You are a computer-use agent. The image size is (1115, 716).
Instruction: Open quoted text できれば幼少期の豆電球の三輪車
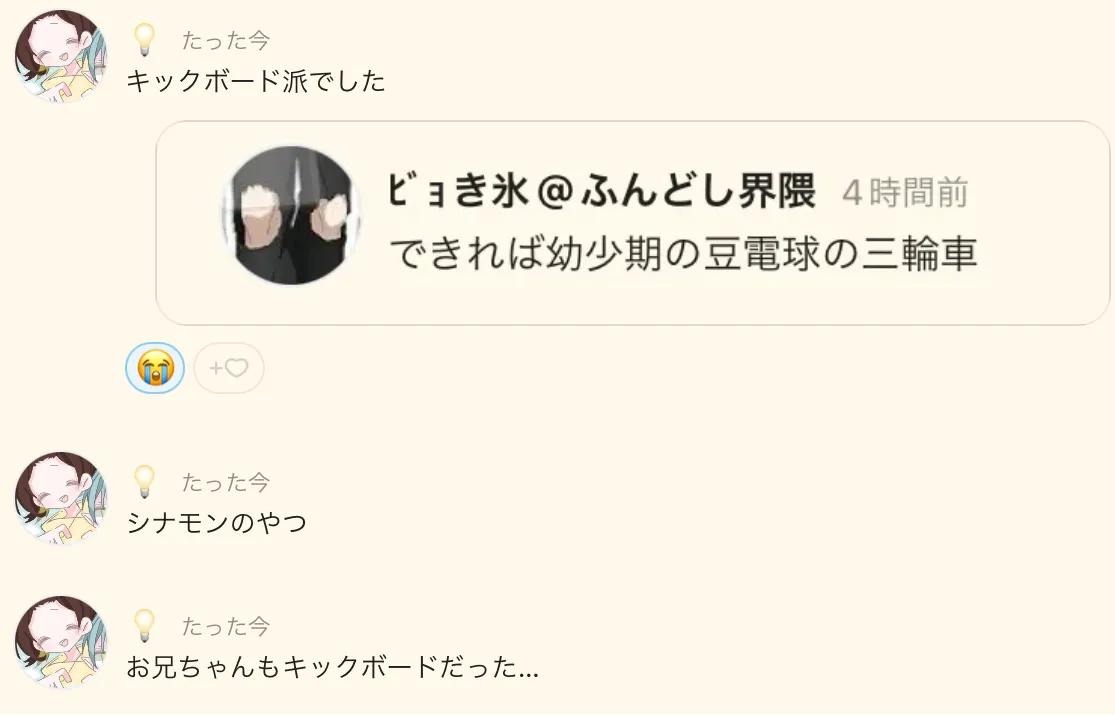click(683, 254)
